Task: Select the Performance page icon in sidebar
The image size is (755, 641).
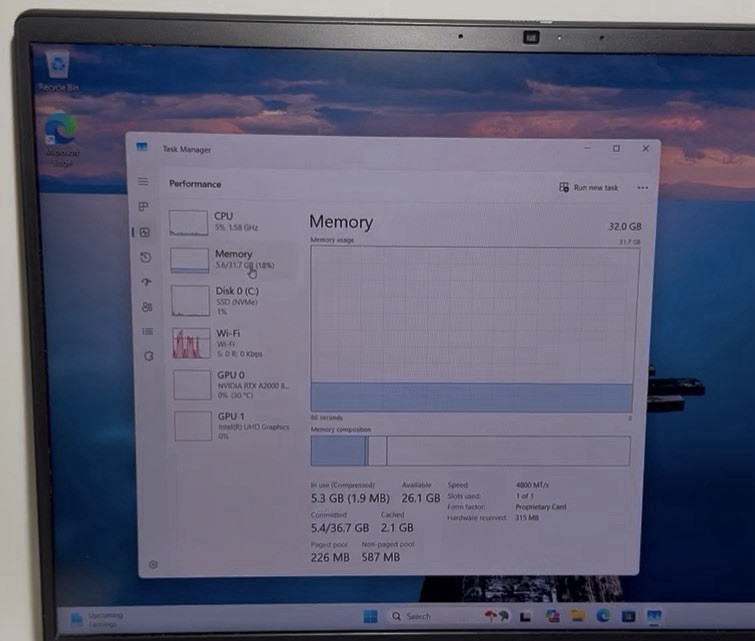Action: (x=145, y=233)
